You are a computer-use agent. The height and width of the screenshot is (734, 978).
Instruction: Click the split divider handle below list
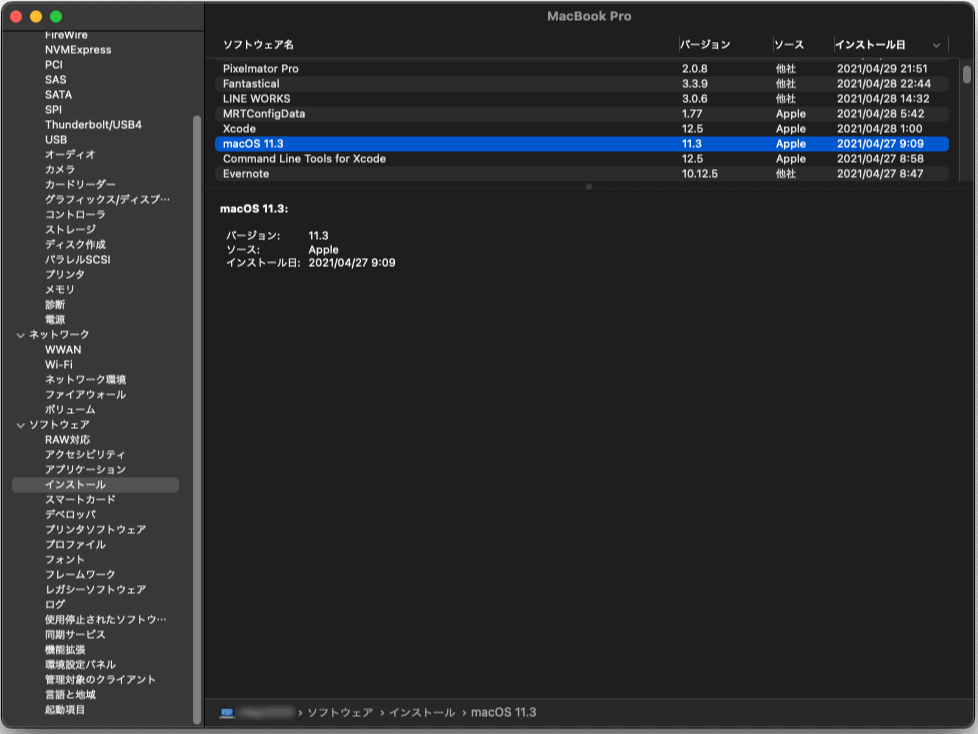tap(589, 186)
